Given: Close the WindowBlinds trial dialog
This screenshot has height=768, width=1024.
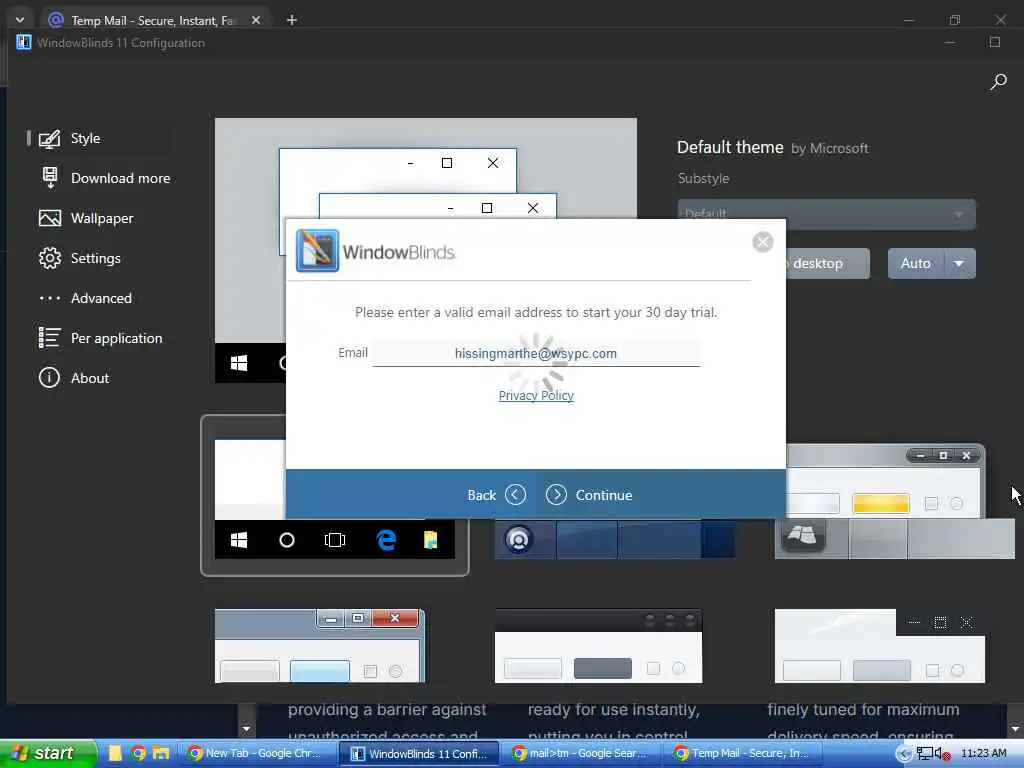Looking at the screenshot, I should (762, 242).
